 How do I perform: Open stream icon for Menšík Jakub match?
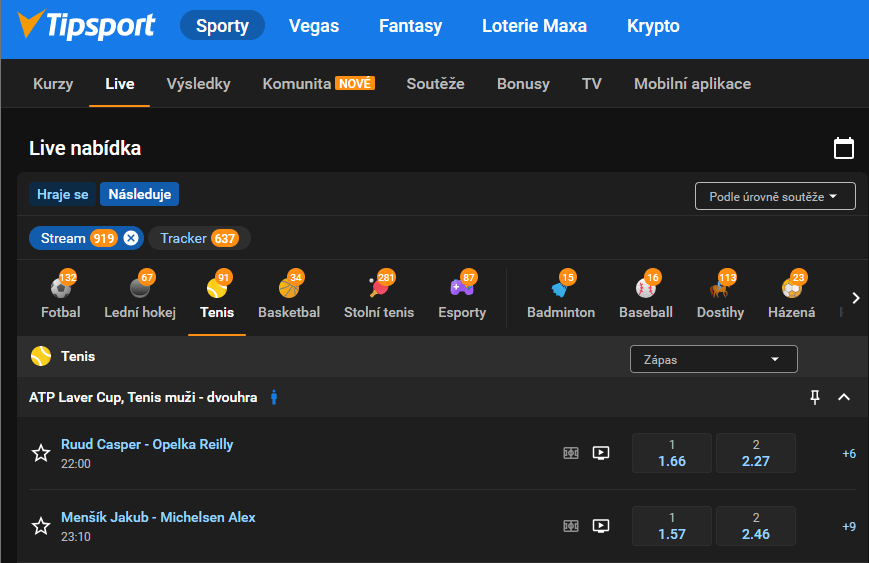click(x=601, y=526)
